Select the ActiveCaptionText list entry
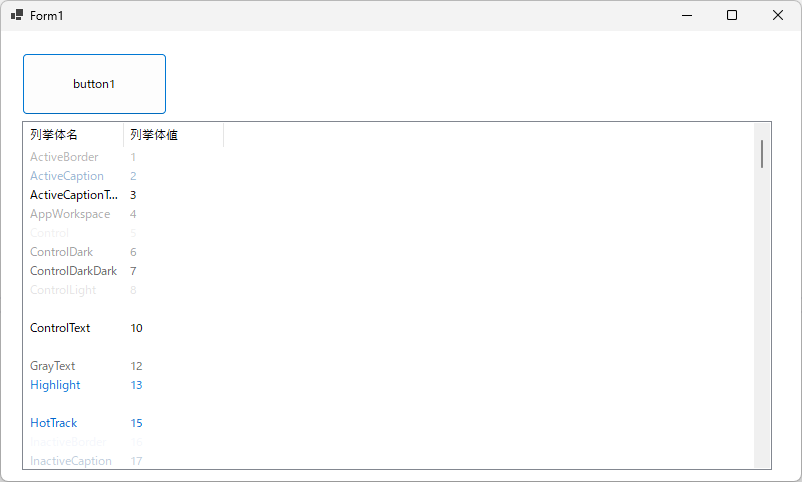Image resolution: width=802 pixels, height=482 pixels. tap(73, 195)
